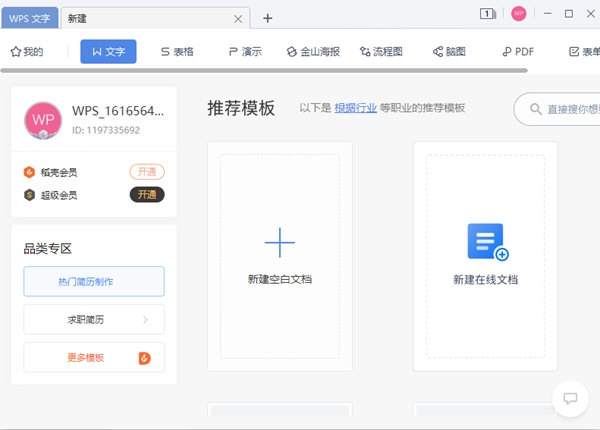Screen dimensions: 600x430
Task: Click the magnifier search icon
Action: point(536,109)
